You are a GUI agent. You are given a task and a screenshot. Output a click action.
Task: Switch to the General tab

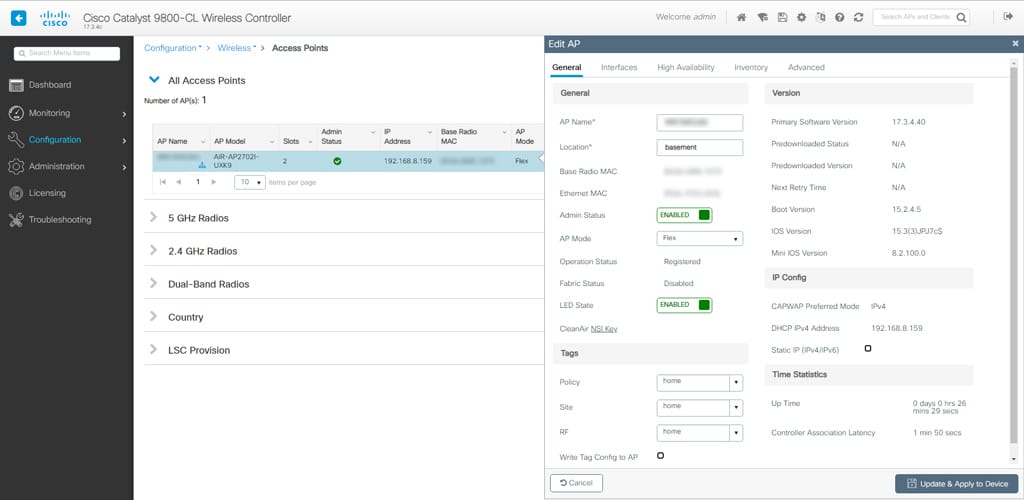tap(566, 67)
